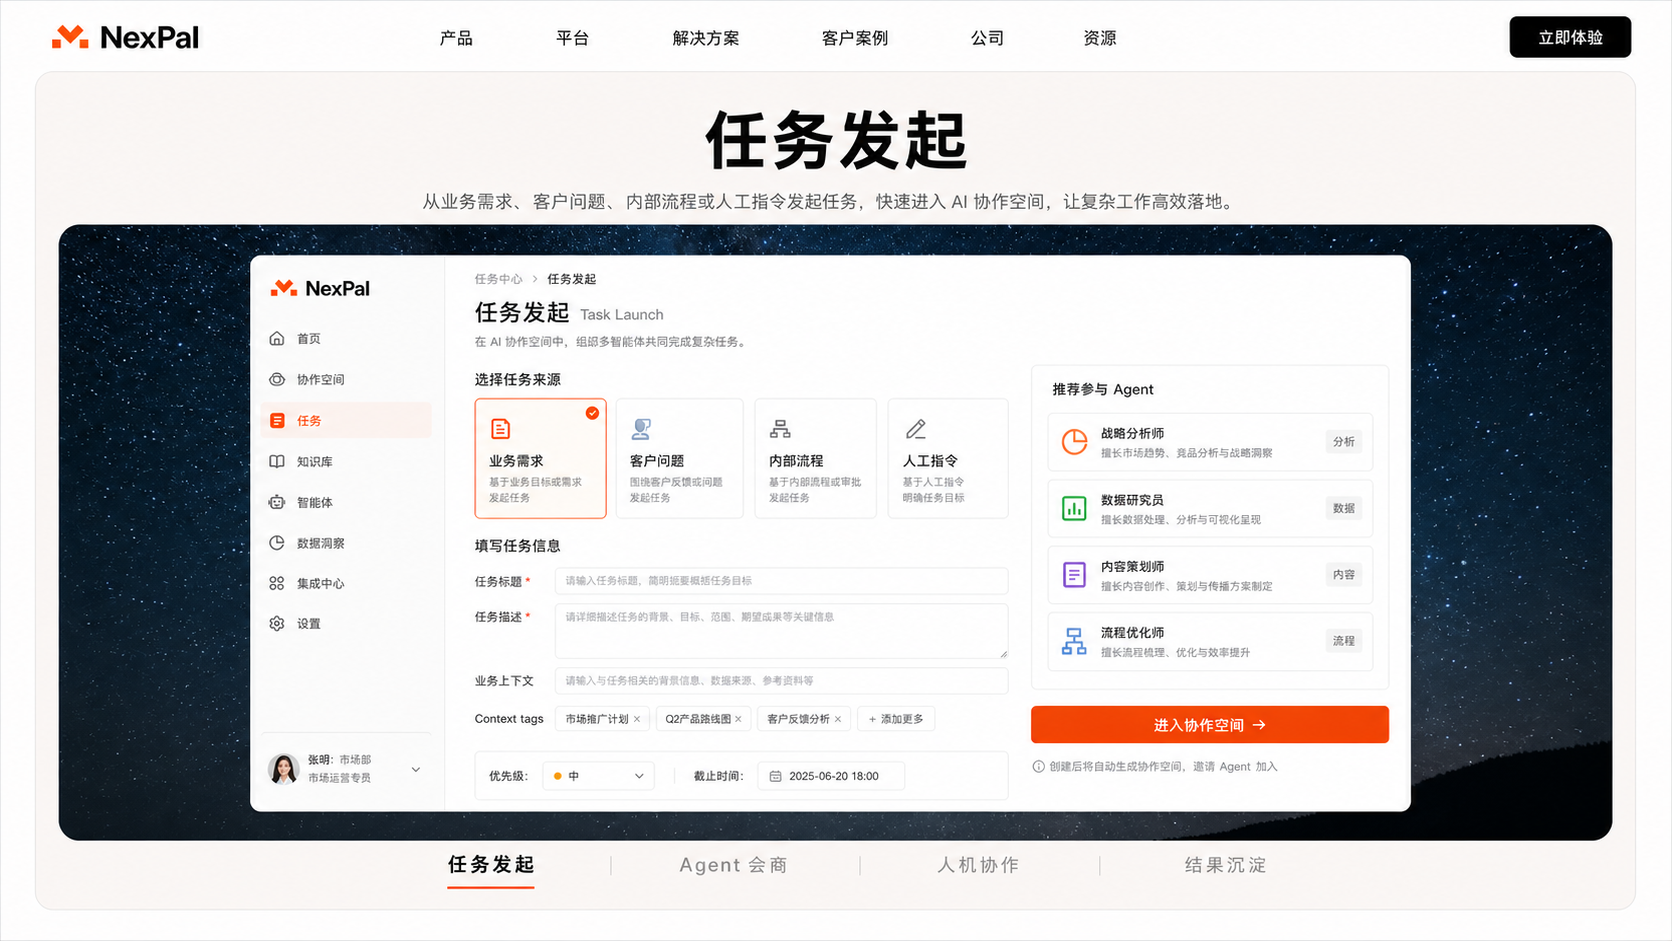Image resolution: width=1672 pixels, height=941 pixels.
Task: Click the 流程优化师 flowchart icon
Action: [x=1074, y=641]
